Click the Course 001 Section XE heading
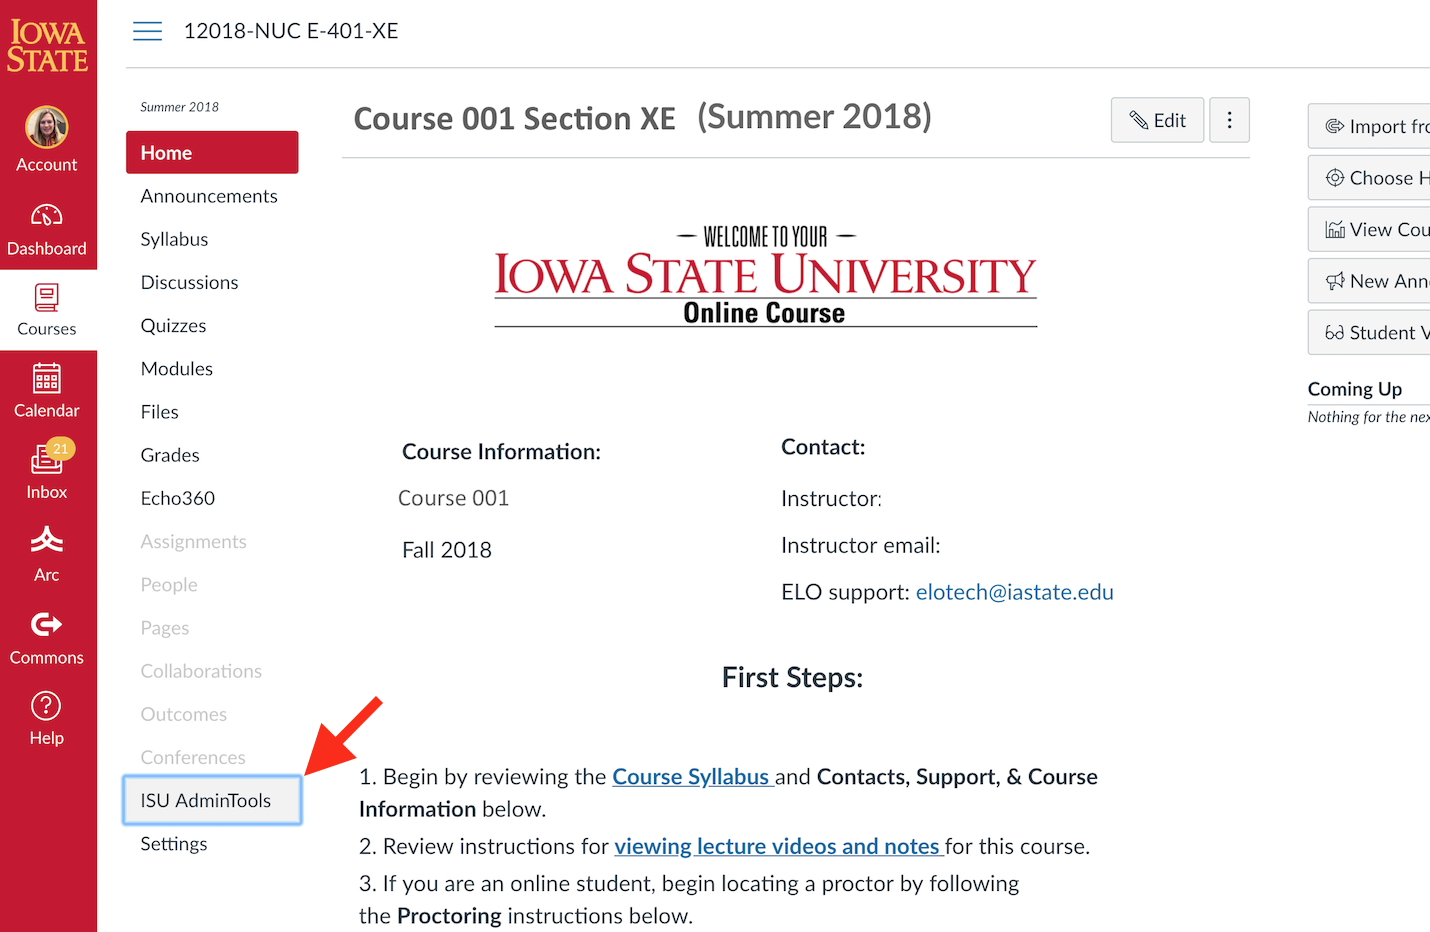This screenshot has height=932, width=1430. pos(515,118)
